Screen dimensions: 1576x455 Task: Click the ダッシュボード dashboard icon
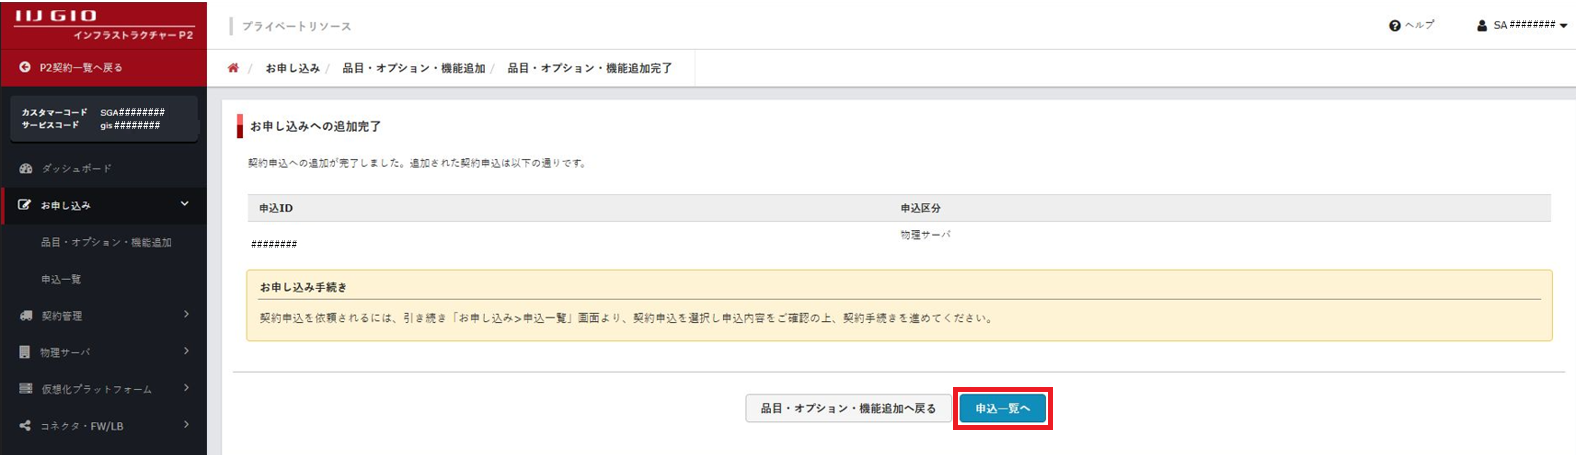26,168
